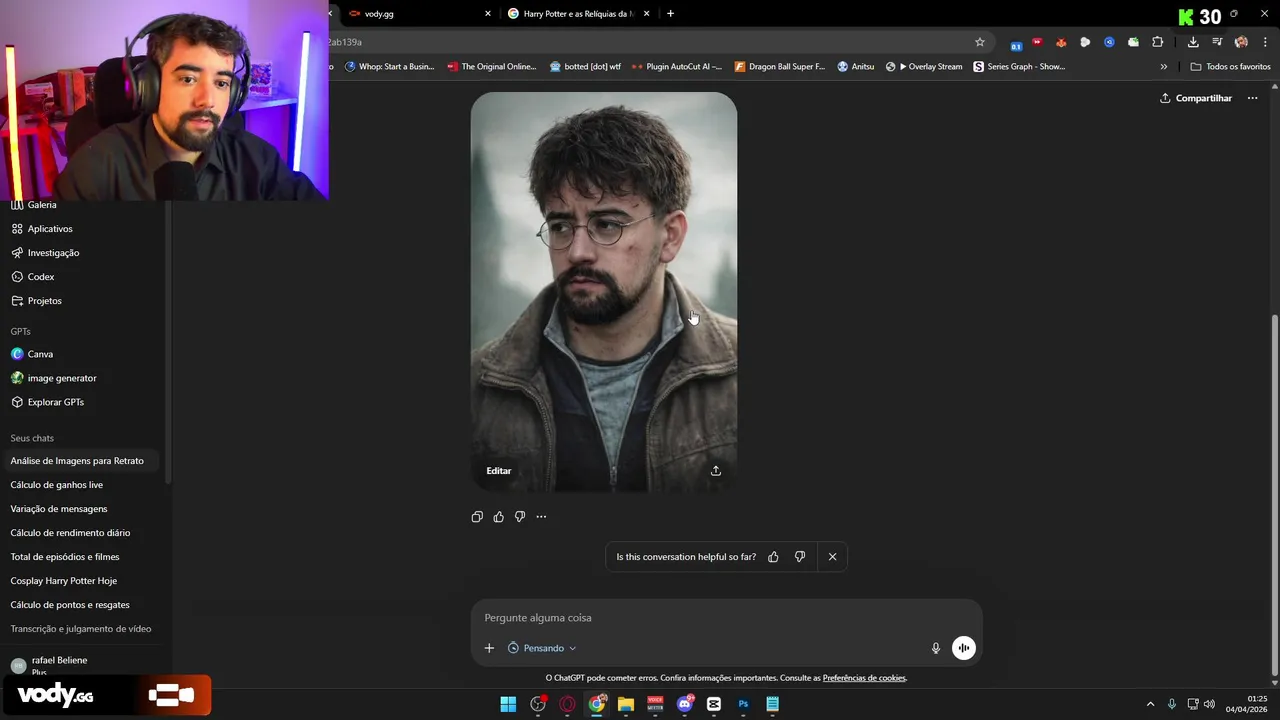Start voice mode with the waveform button
Screen dimensions: 1280x720
point(964,648)
